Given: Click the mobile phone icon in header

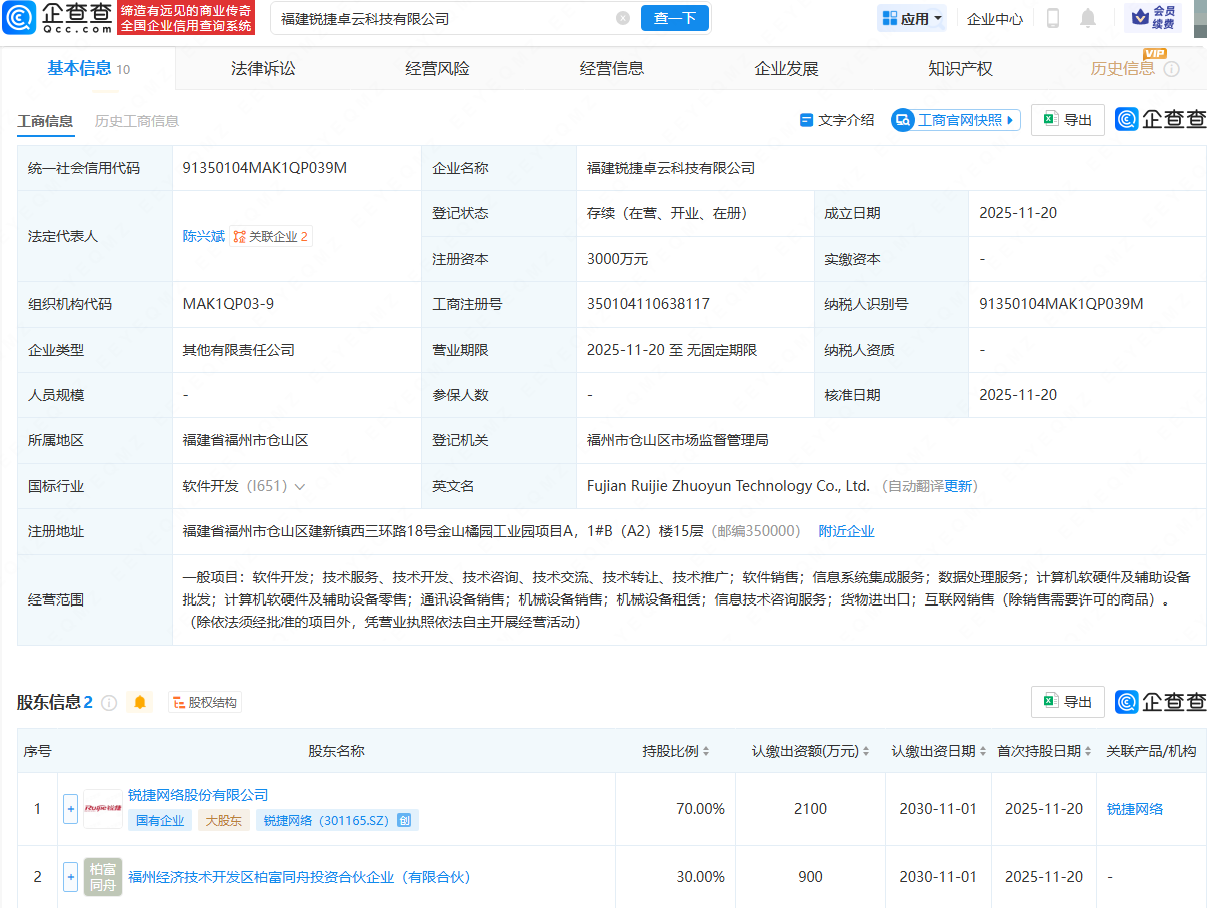Looking at the screenshot, I should [1053, 18].
